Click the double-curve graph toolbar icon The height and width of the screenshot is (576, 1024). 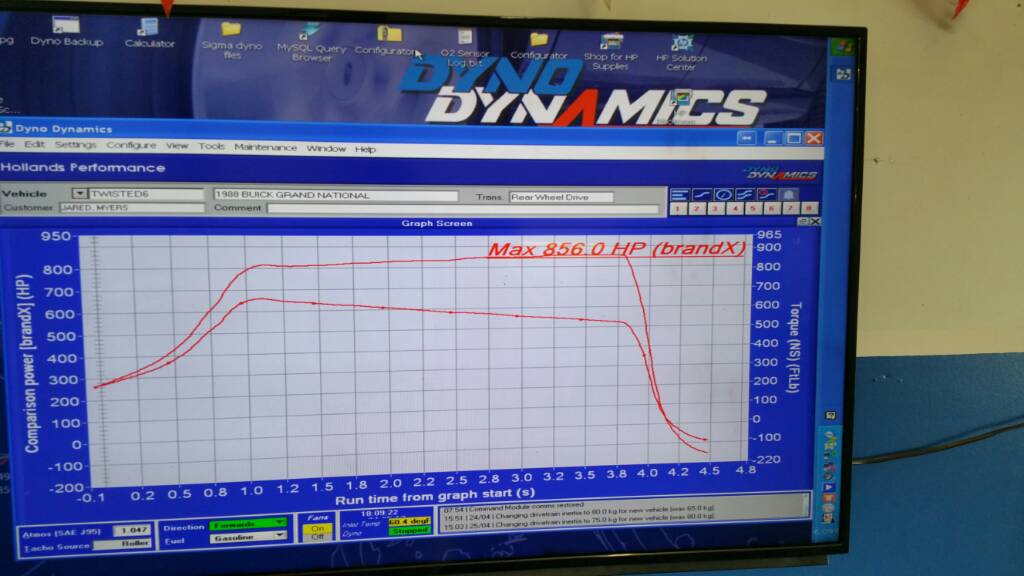pos(744,195)
